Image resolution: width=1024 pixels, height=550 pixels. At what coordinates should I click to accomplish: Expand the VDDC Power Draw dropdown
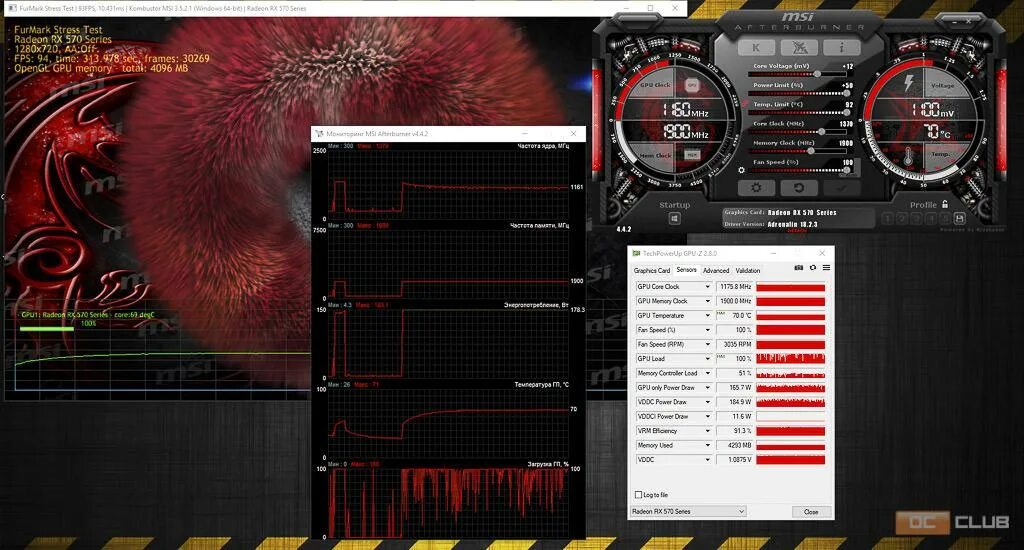pyautogui.click(x=707, y=402)
